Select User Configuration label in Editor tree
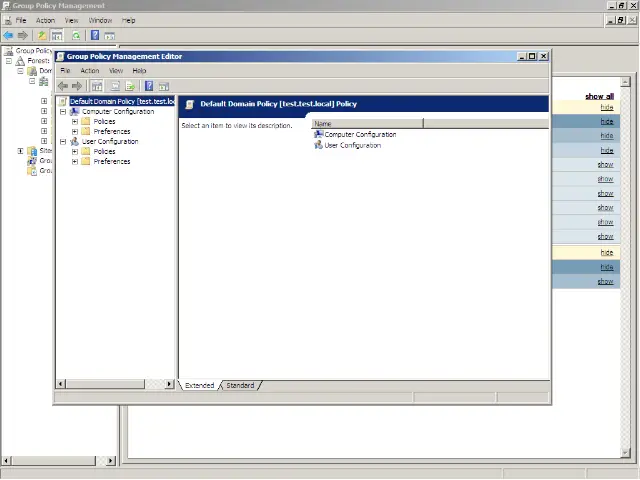 (110, 141)
